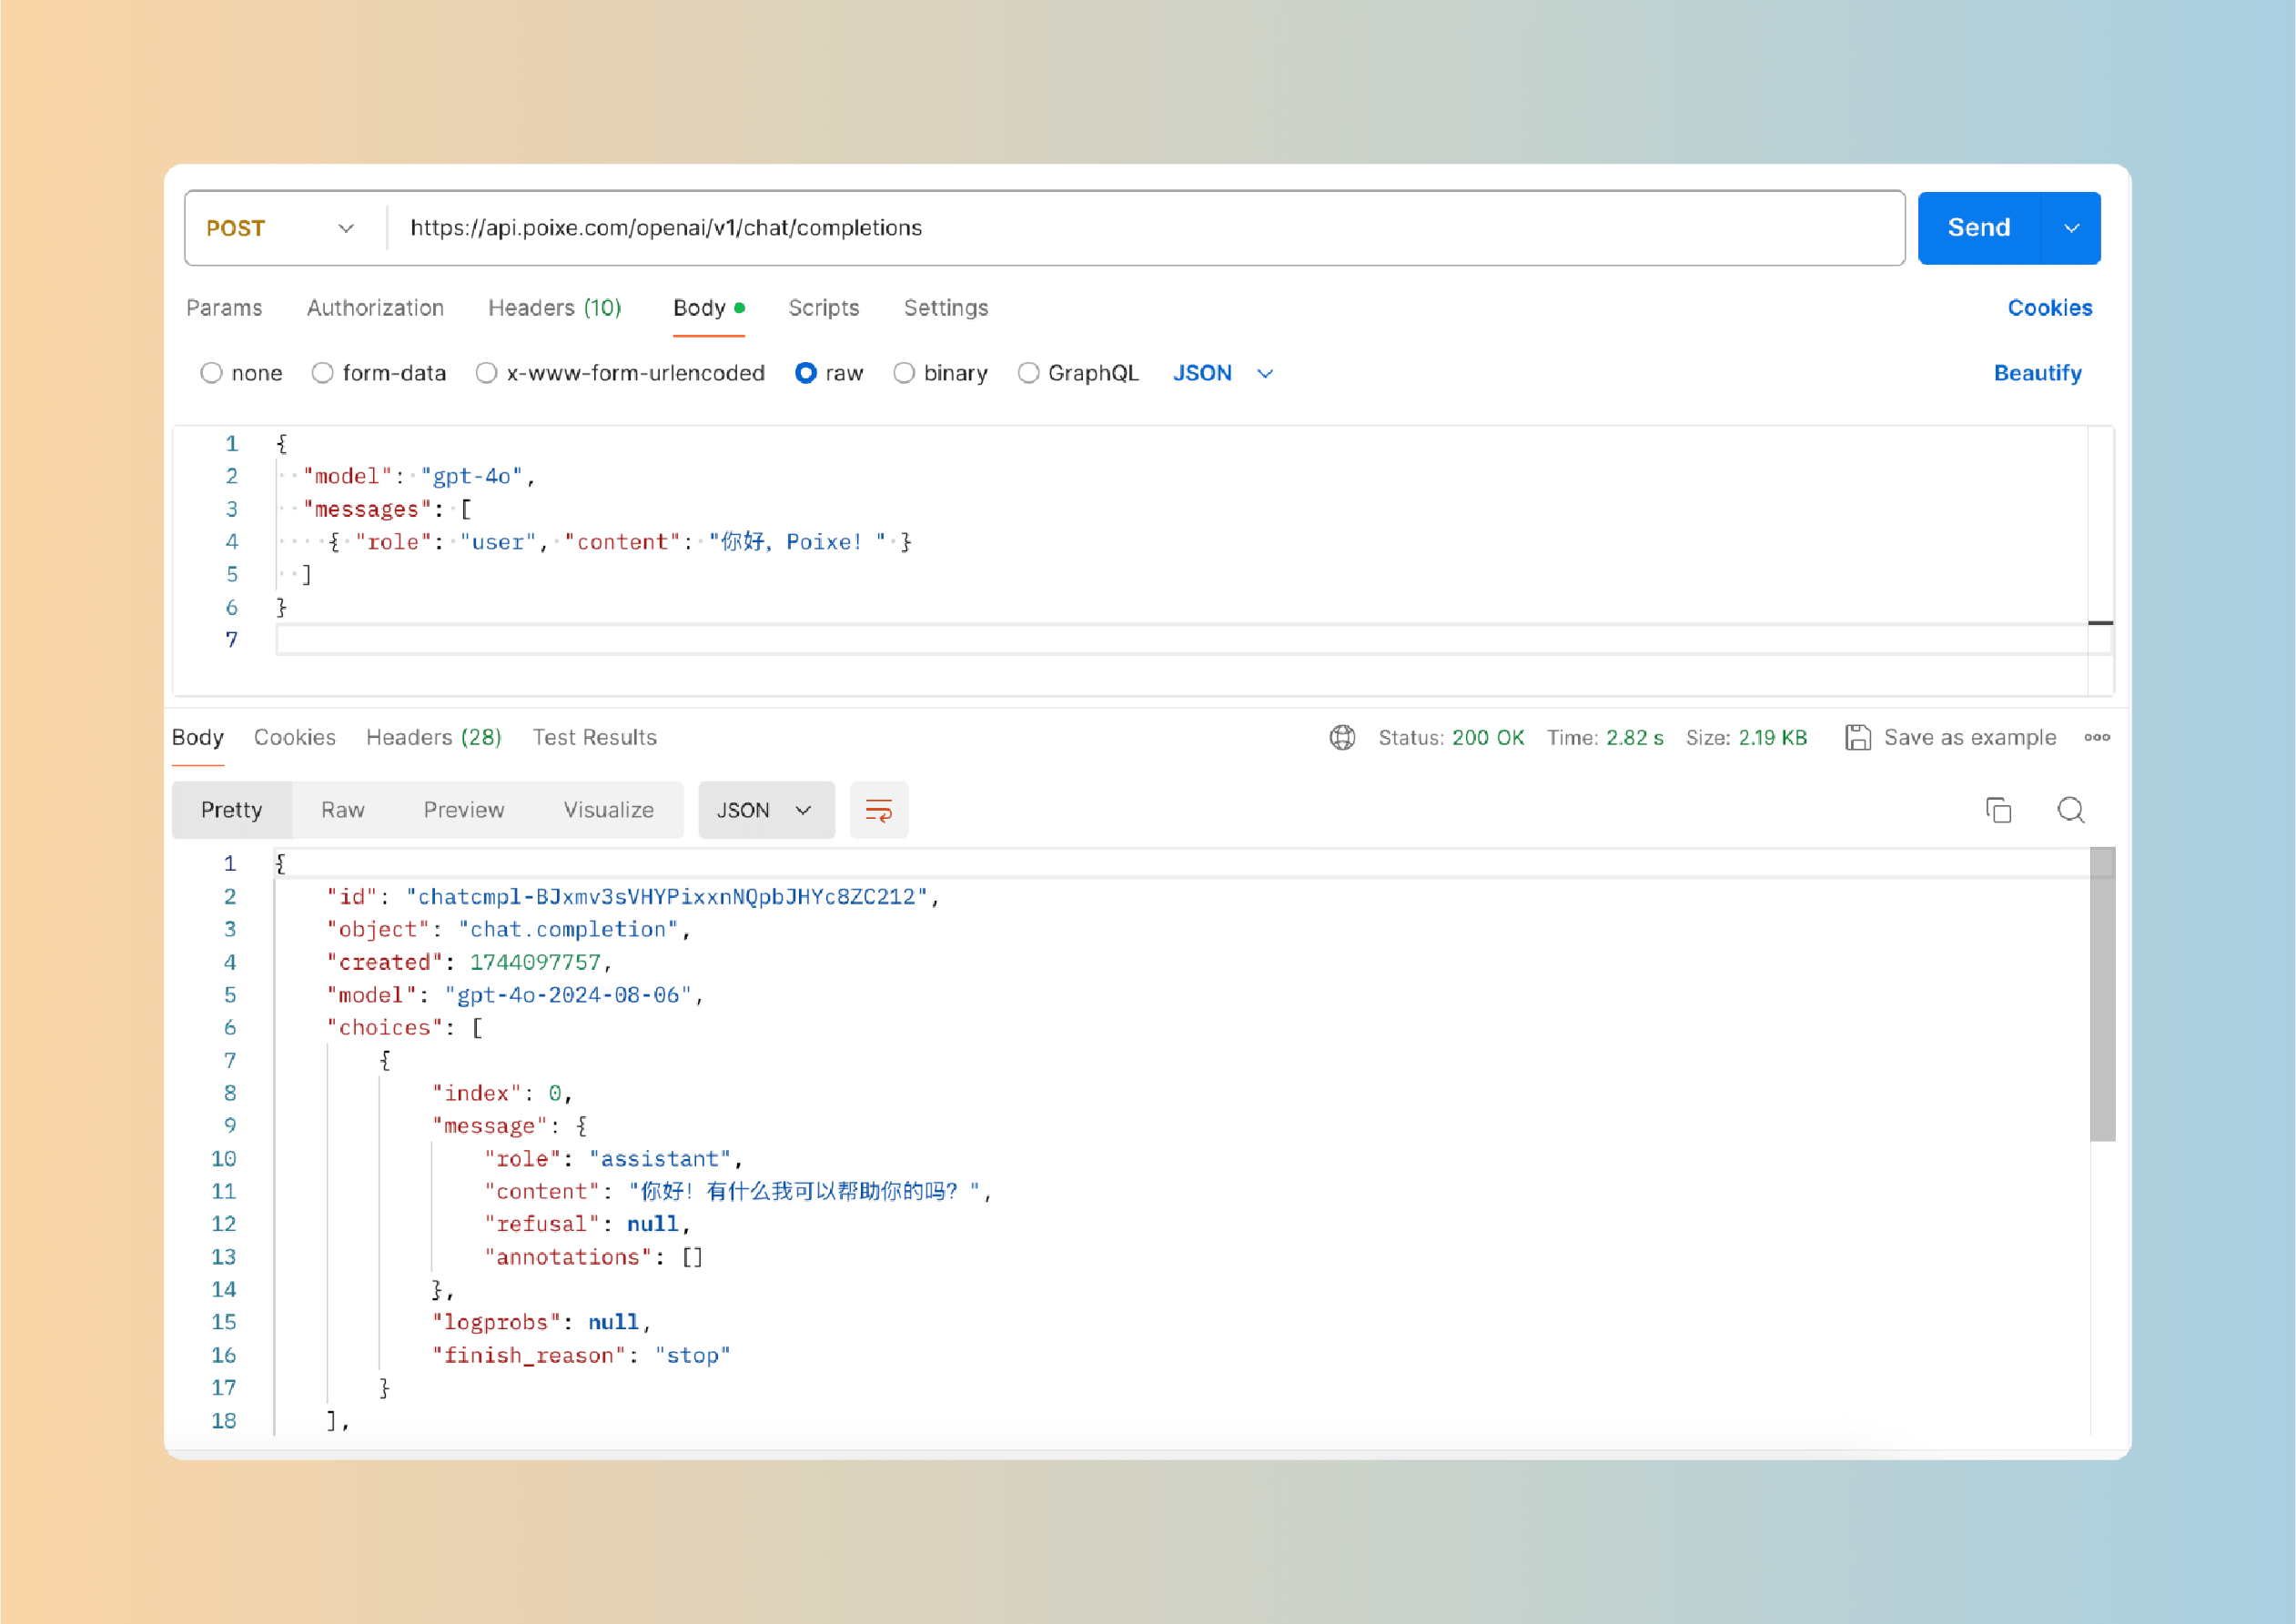
Task: Open search in response with magnifier icon
Action: tap(2070, 810)
